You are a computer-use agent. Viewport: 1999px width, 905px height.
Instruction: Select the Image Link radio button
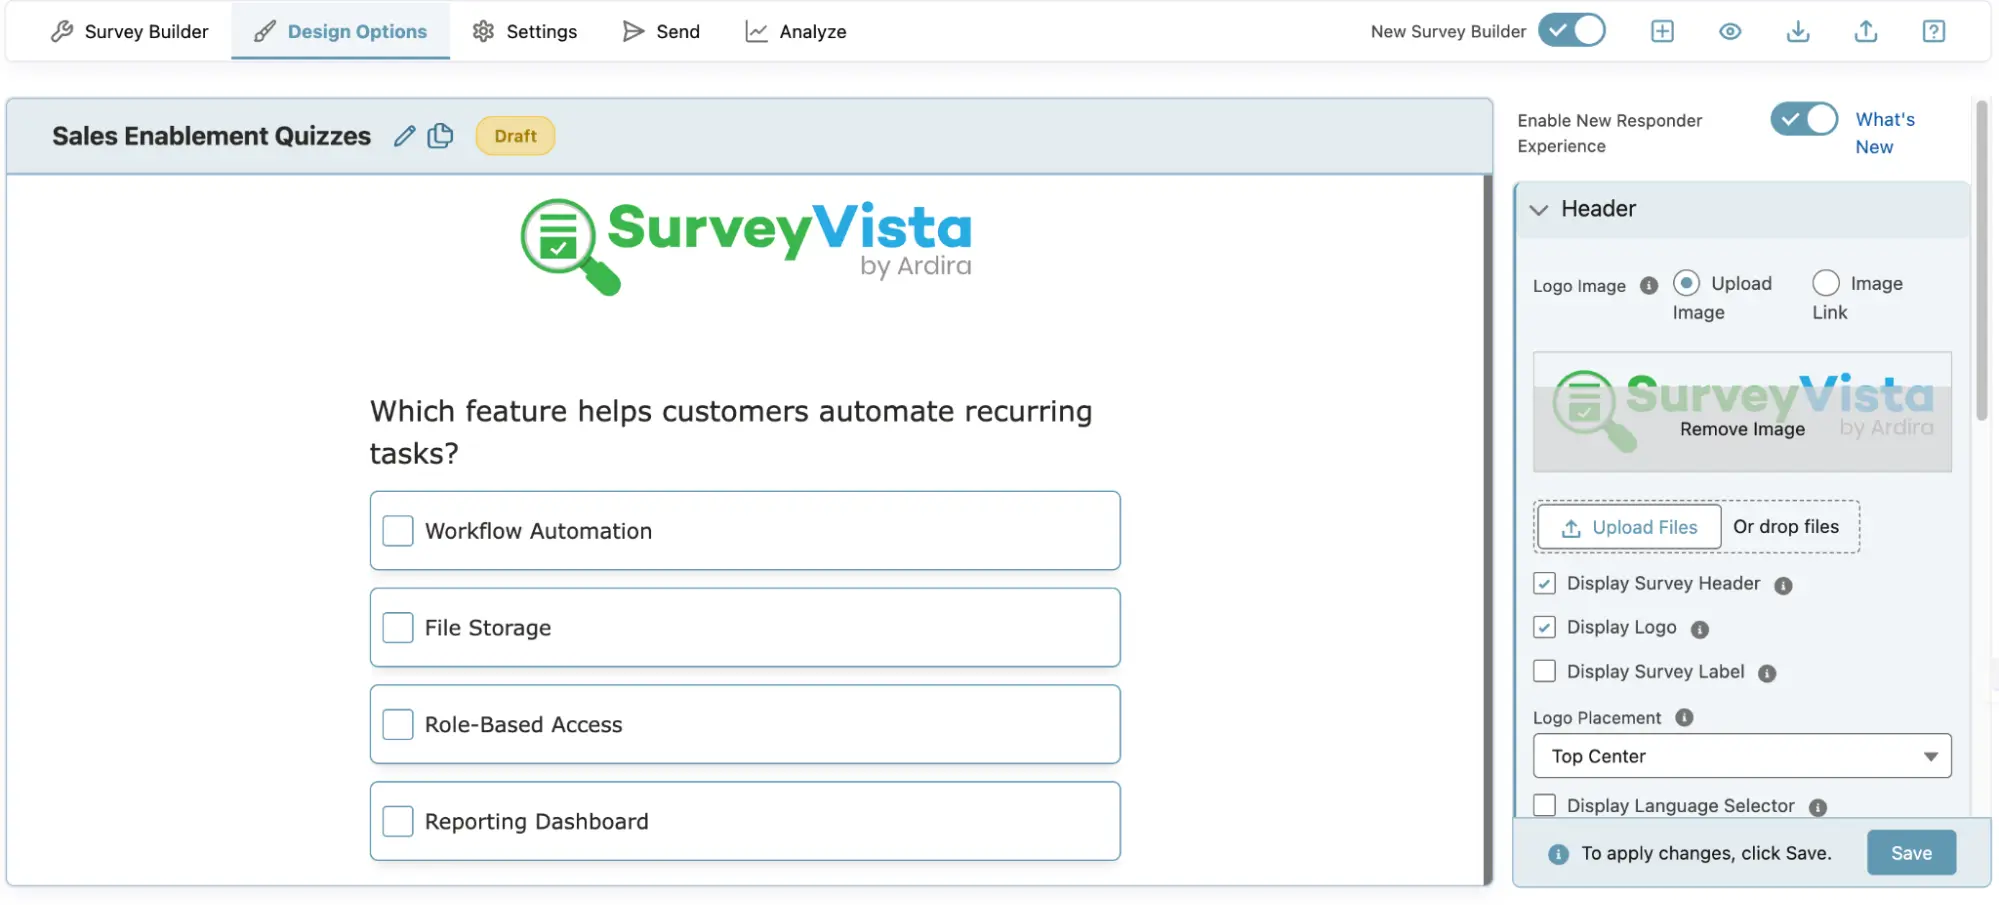[1826, 283]
